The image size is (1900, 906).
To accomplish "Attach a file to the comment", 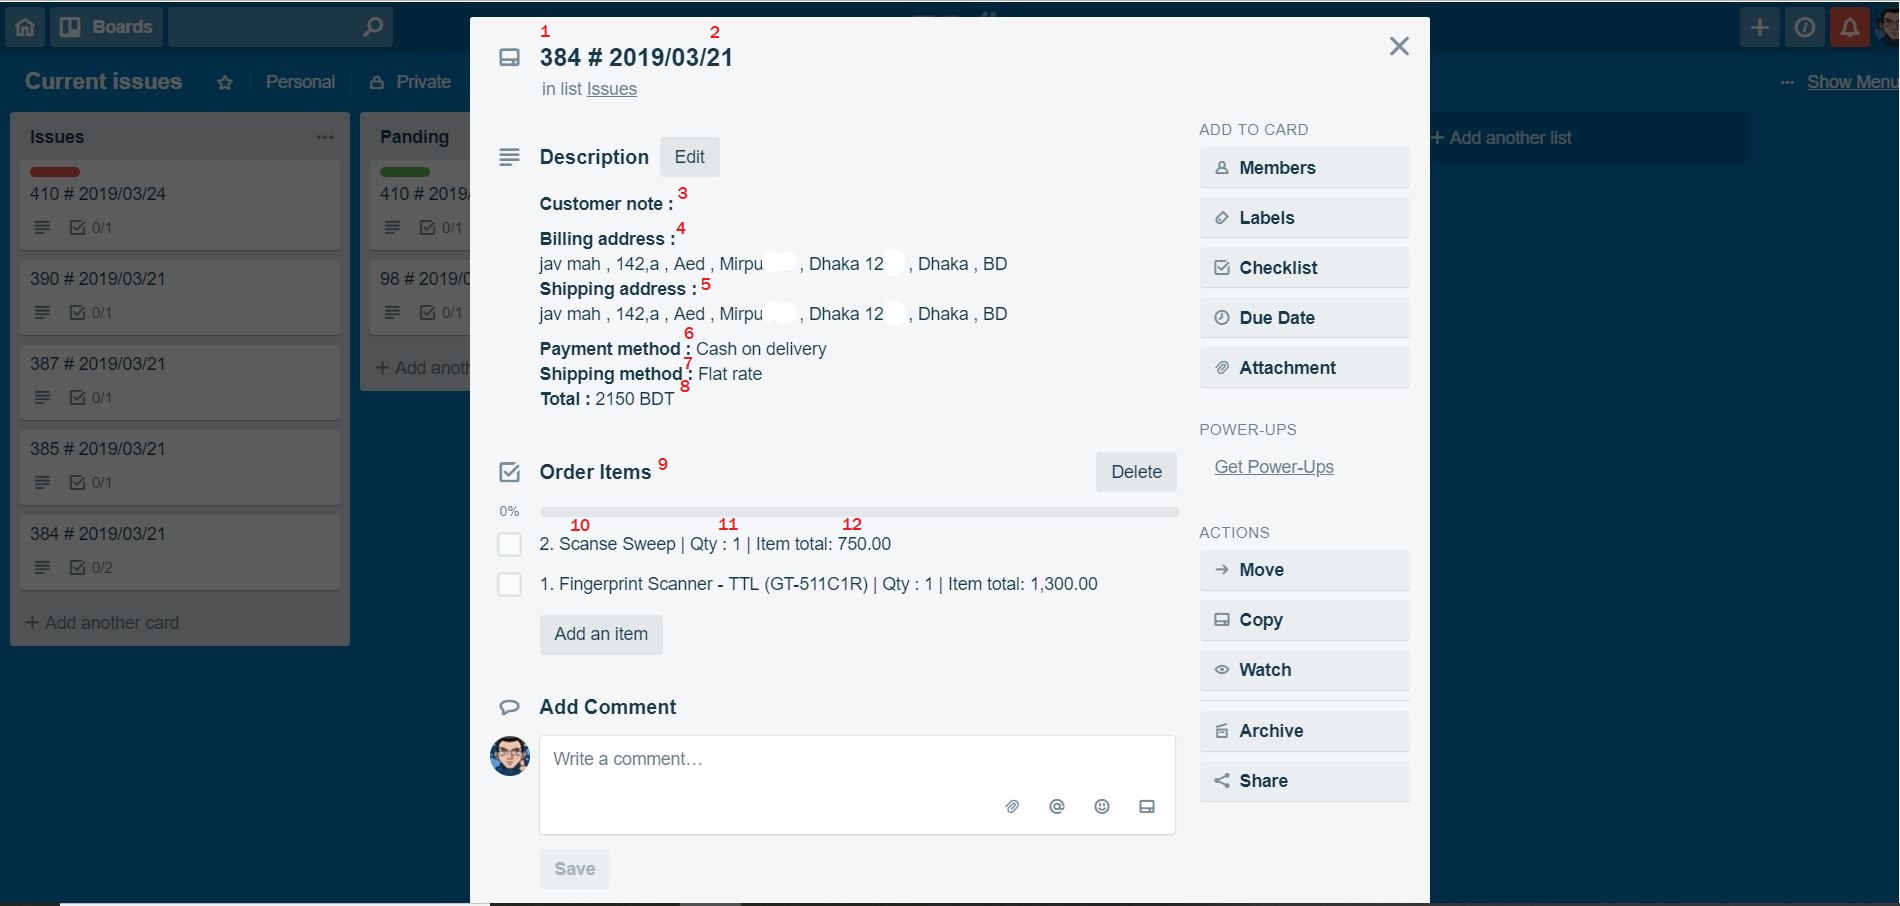I will coord(1012,807).
